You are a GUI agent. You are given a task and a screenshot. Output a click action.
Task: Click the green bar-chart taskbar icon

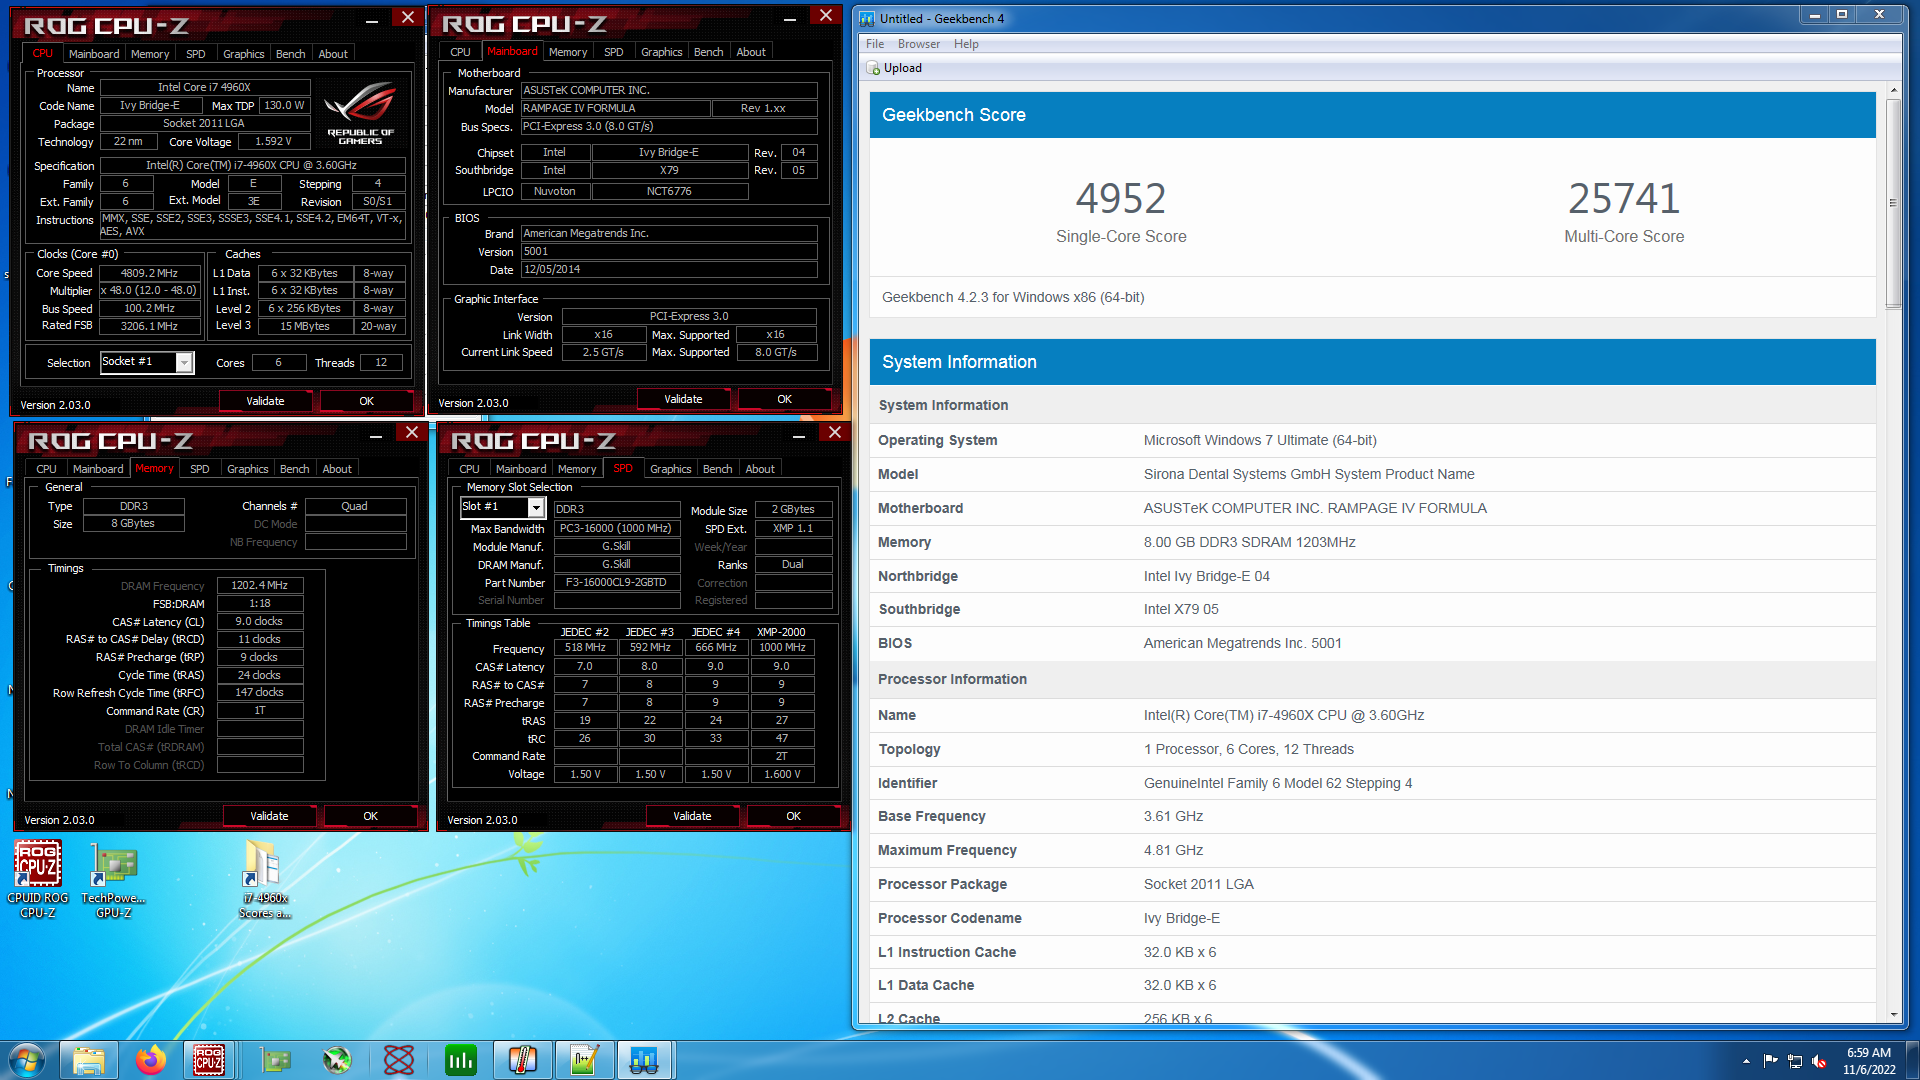[x=461, y=1060]
